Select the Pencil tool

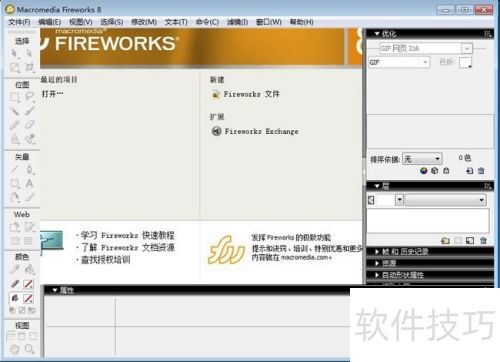tap(14, 125)
